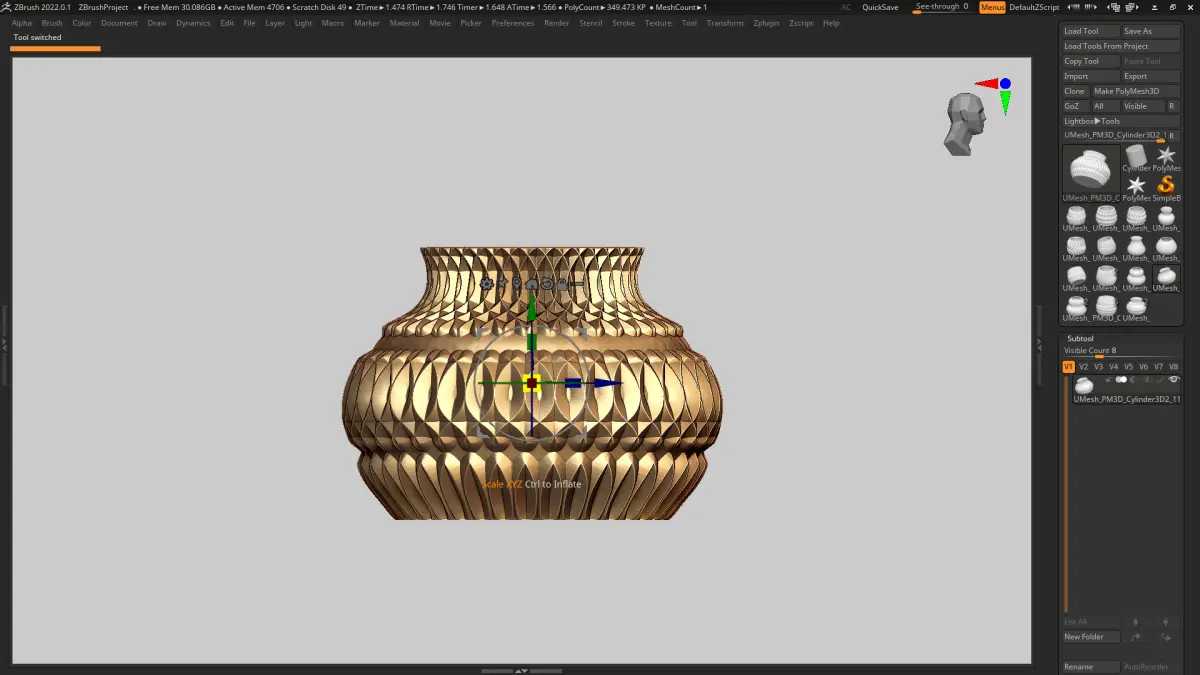Click the Export button
Image resolution: width=1200 pixels, height=675 pixels.
1151,76
